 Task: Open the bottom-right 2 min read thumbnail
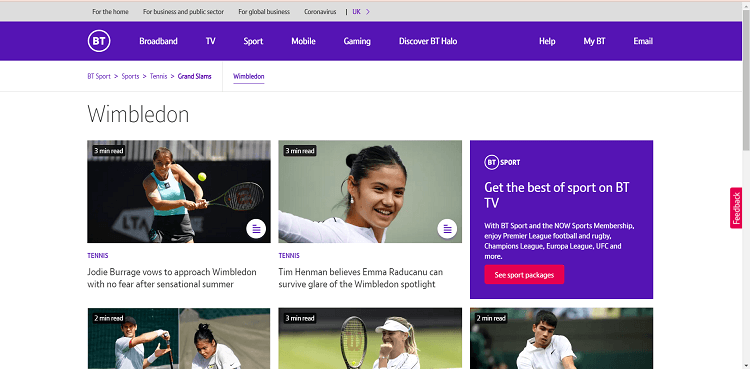[562, 338]
